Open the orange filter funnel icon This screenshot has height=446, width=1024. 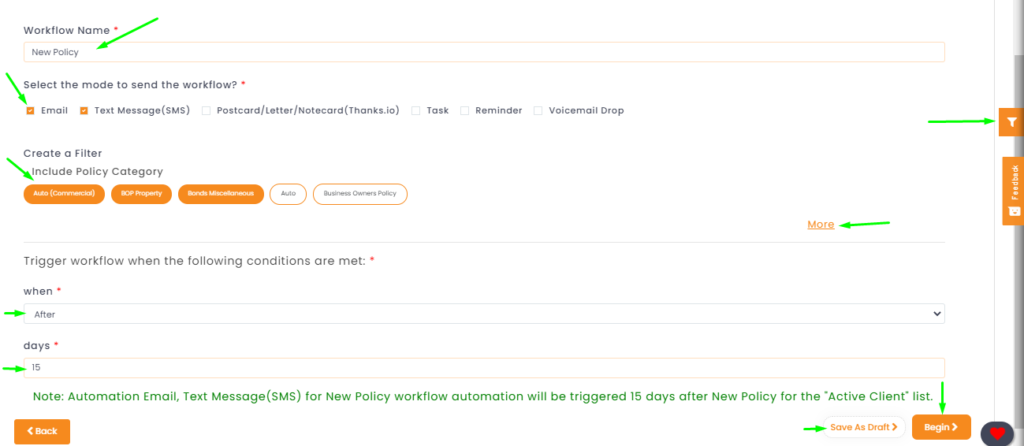point(1011,122)
